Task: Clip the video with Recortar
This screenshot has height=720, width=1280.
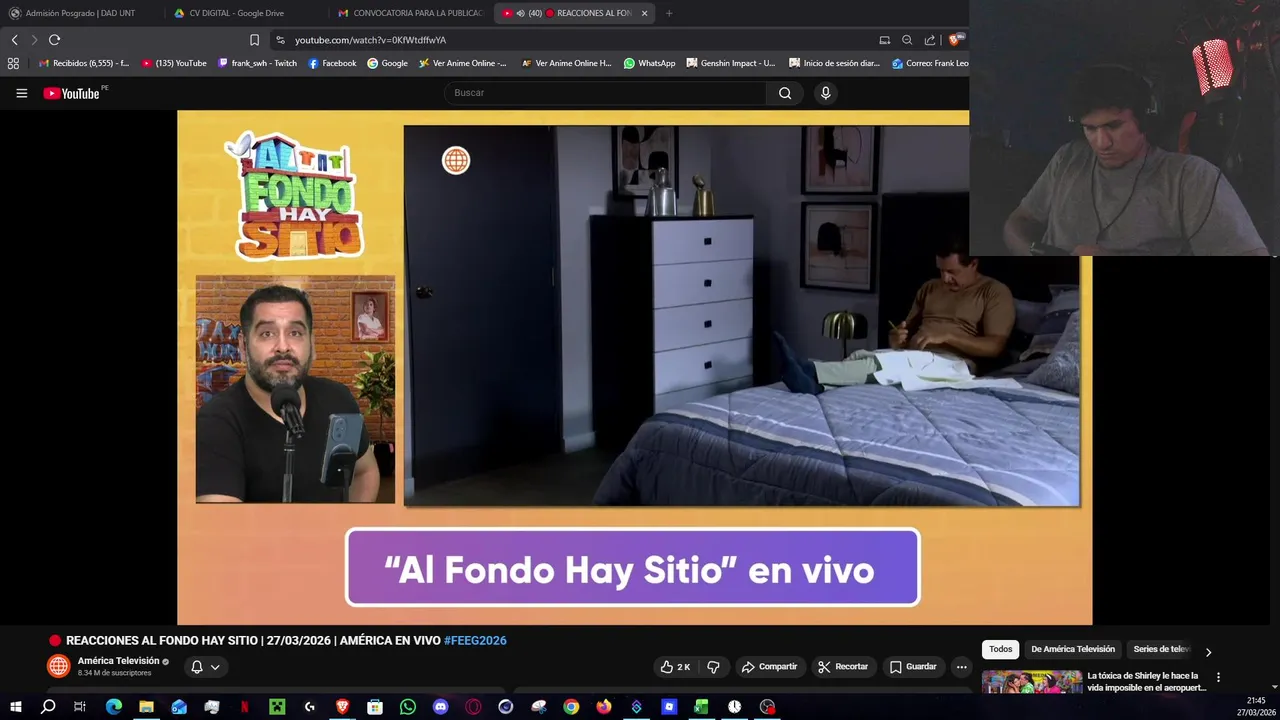Action: pos(843,667)
